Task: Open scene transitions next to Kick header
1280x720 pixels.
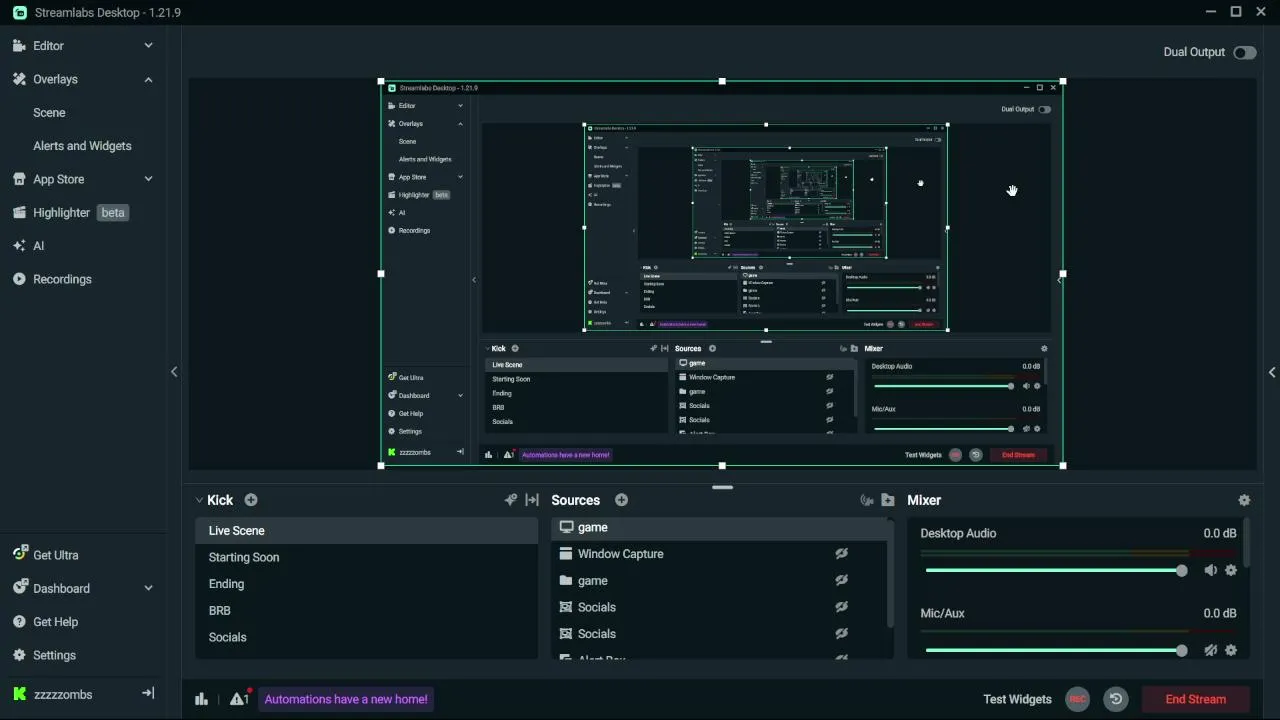Action: tap(511, 500)
